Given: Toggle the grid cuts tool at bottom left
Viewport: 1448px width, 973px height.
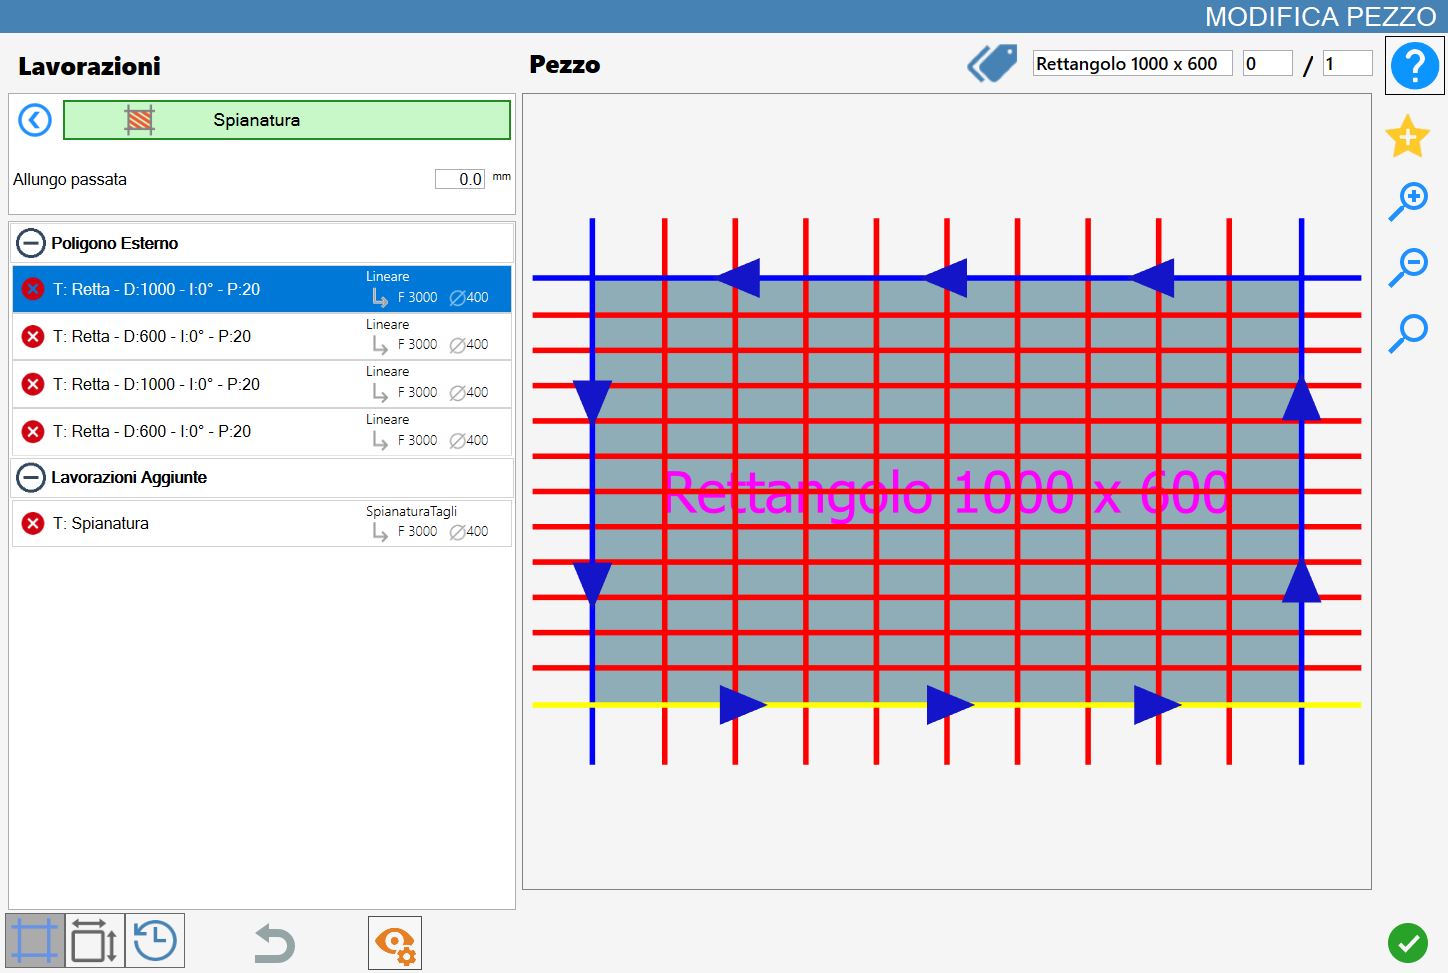Looking at the screenshot, I should point(35,941).
